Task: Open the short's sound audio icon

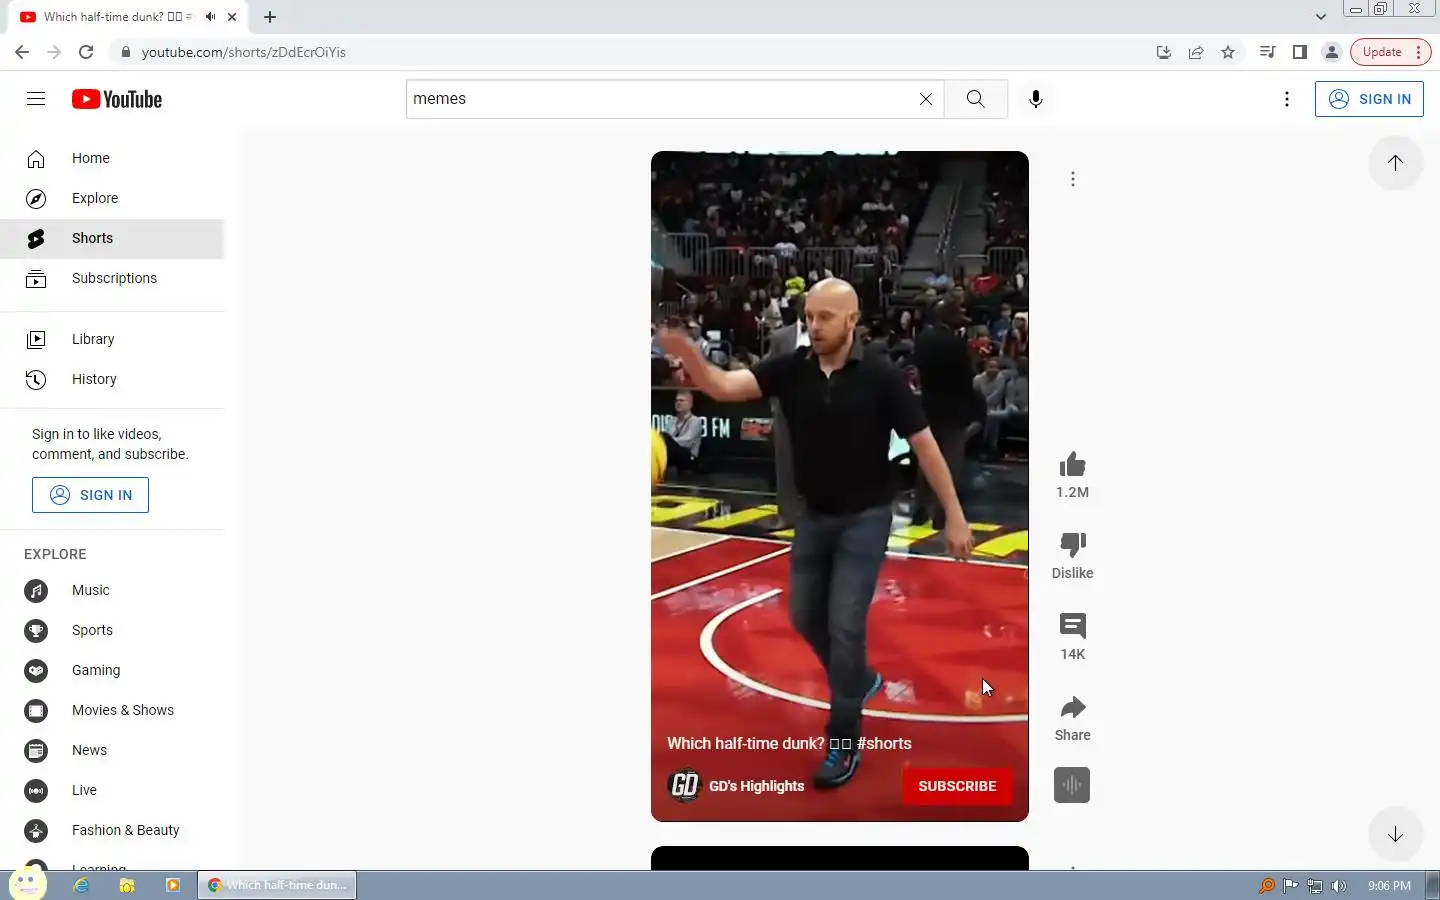Action: [x=1072, y=785]
